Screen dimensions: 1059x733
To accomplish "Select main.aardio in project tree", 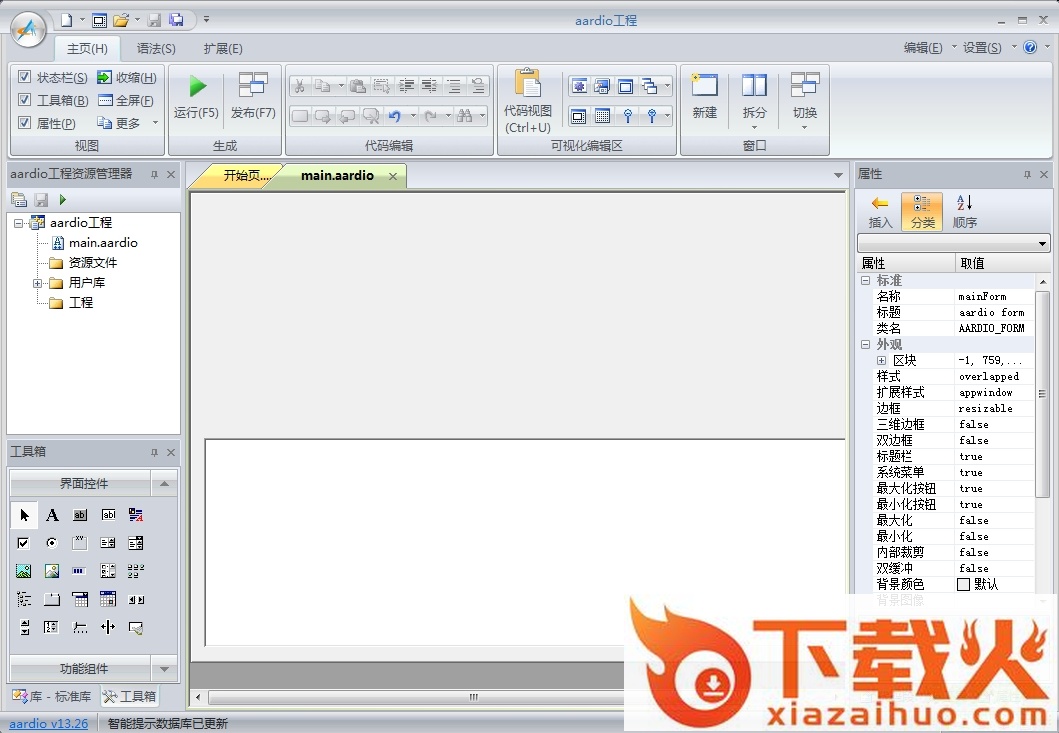I will (103, 243).
